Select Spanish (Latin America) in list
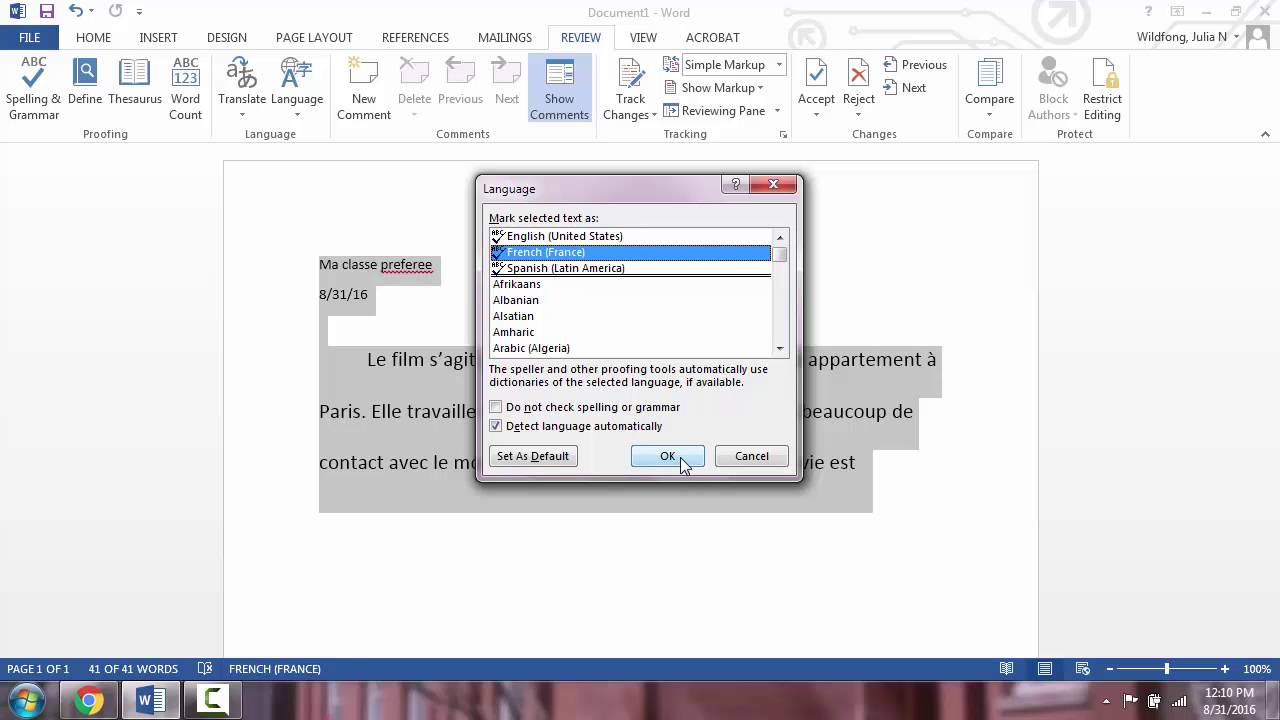 click(x=631, y=268)
